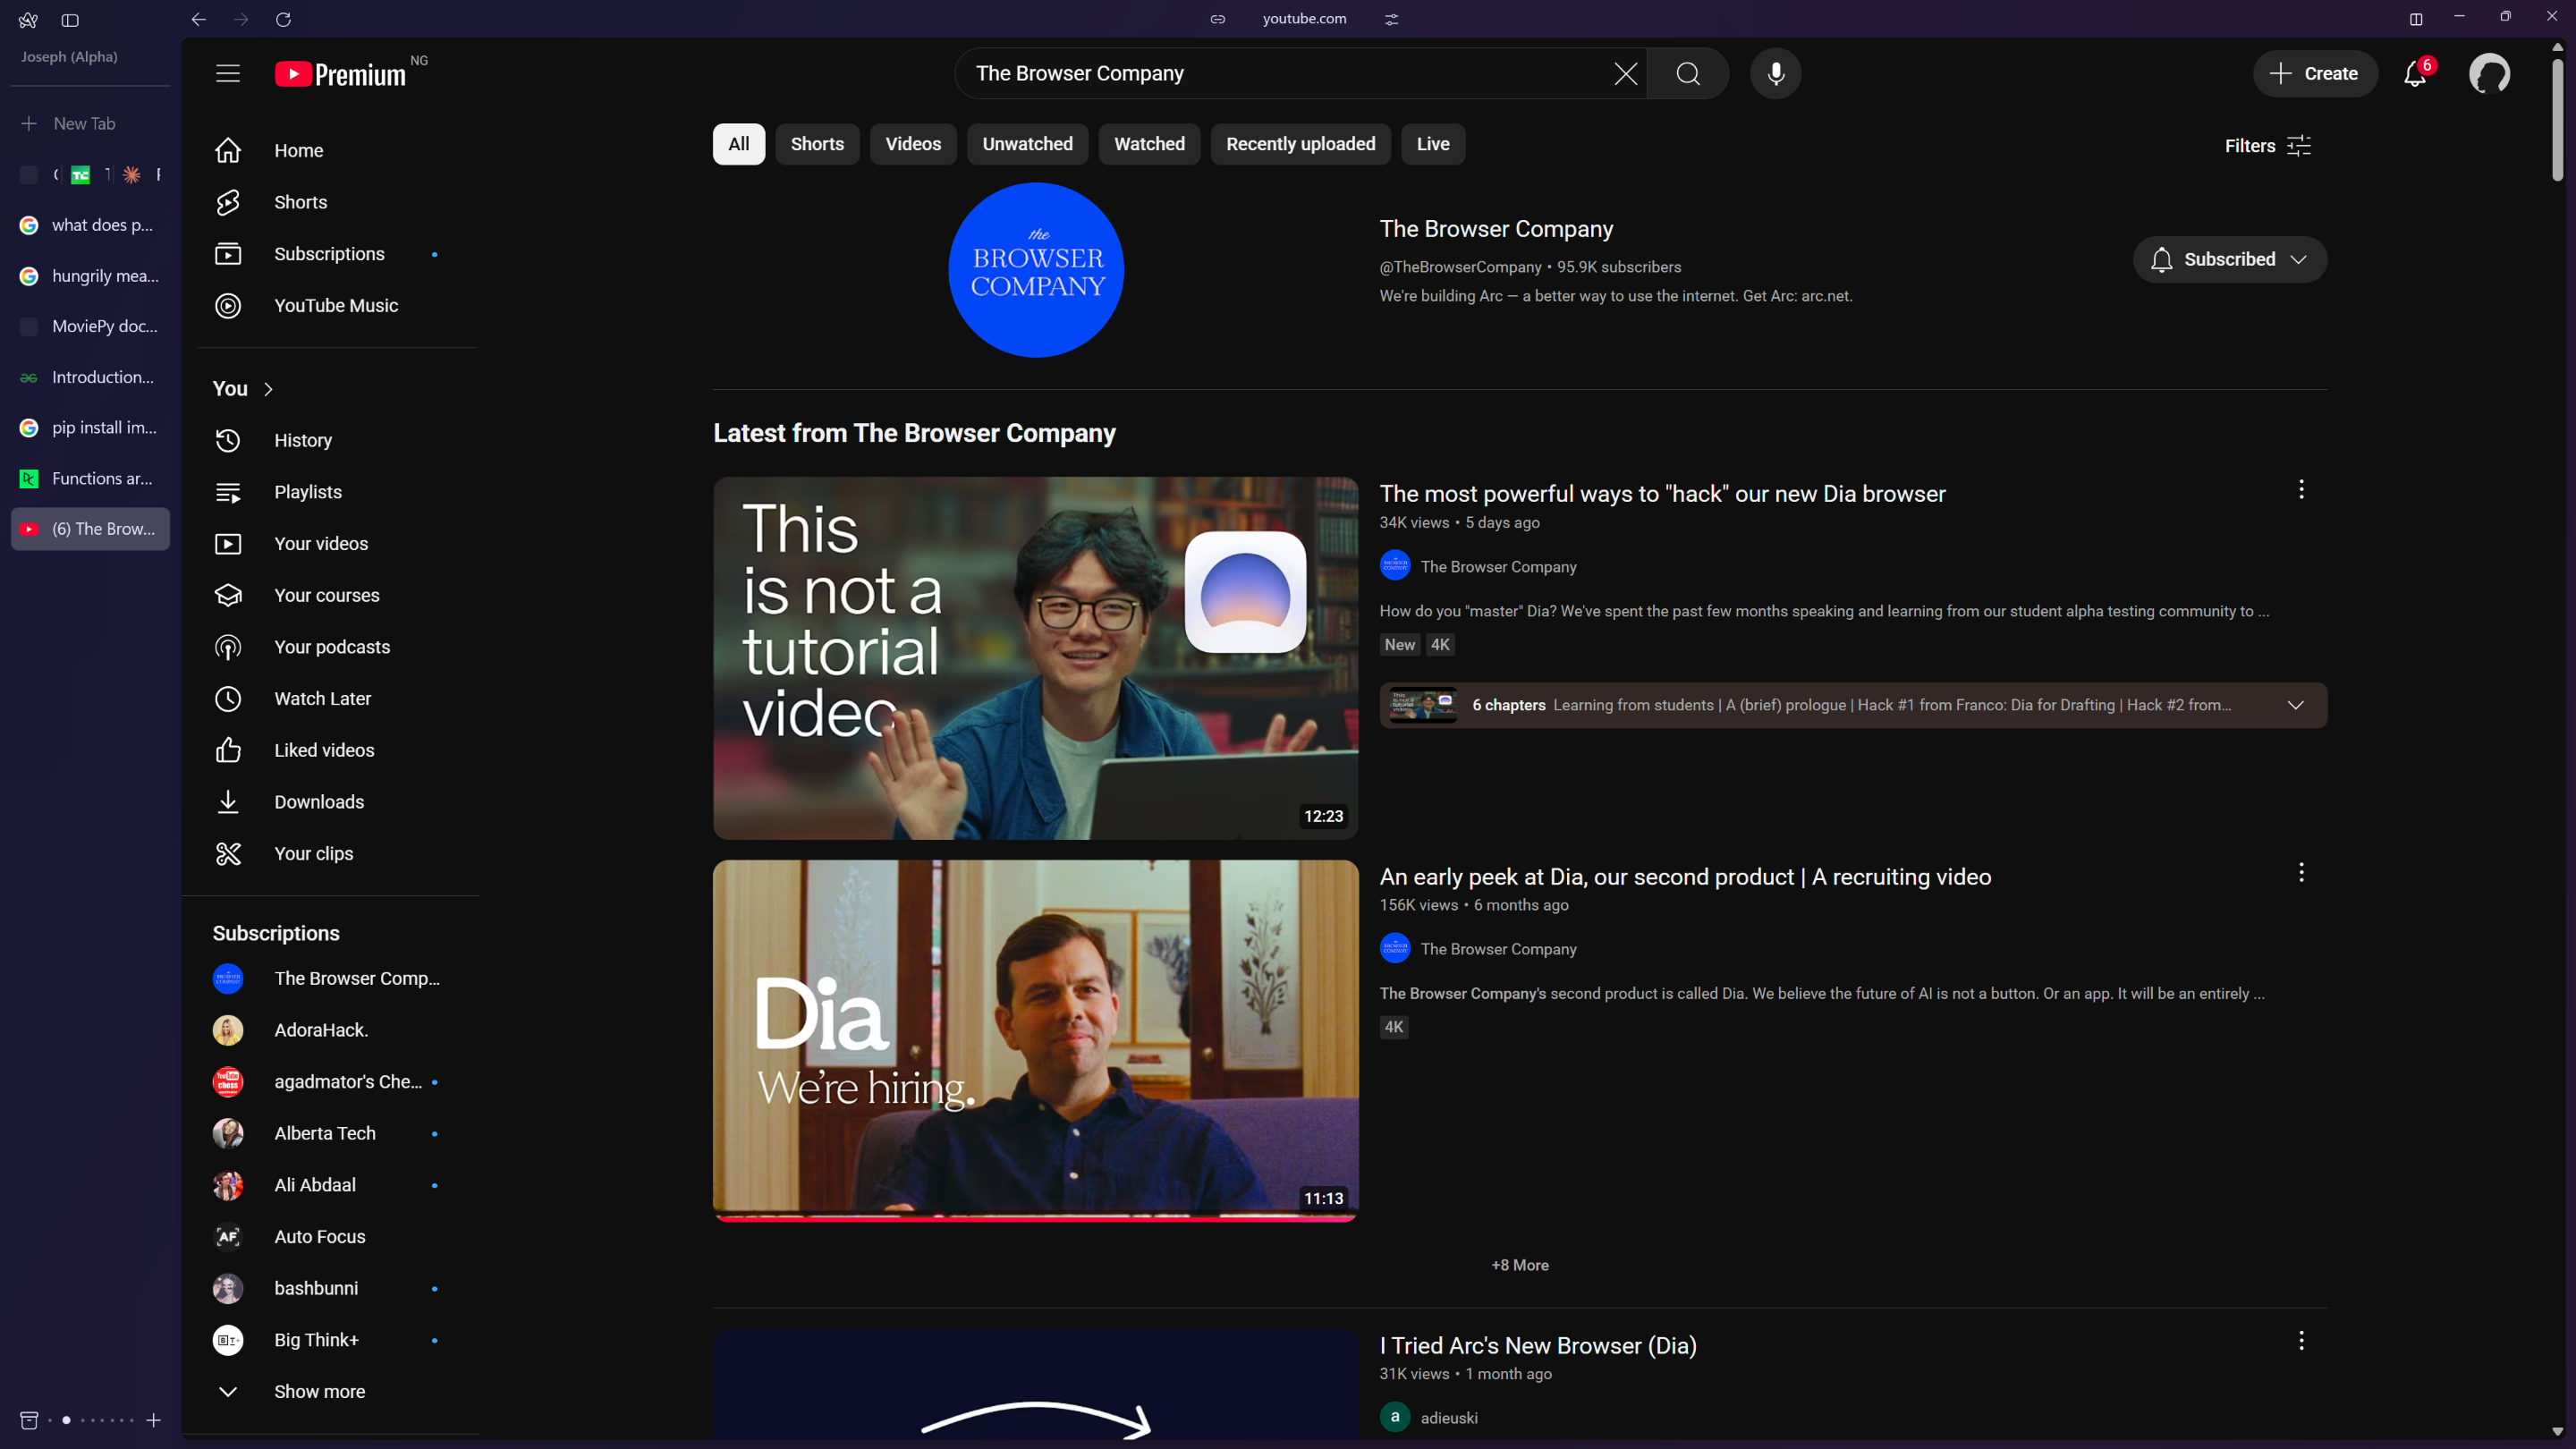Click the YouTube Premium logo

[340, 74]
